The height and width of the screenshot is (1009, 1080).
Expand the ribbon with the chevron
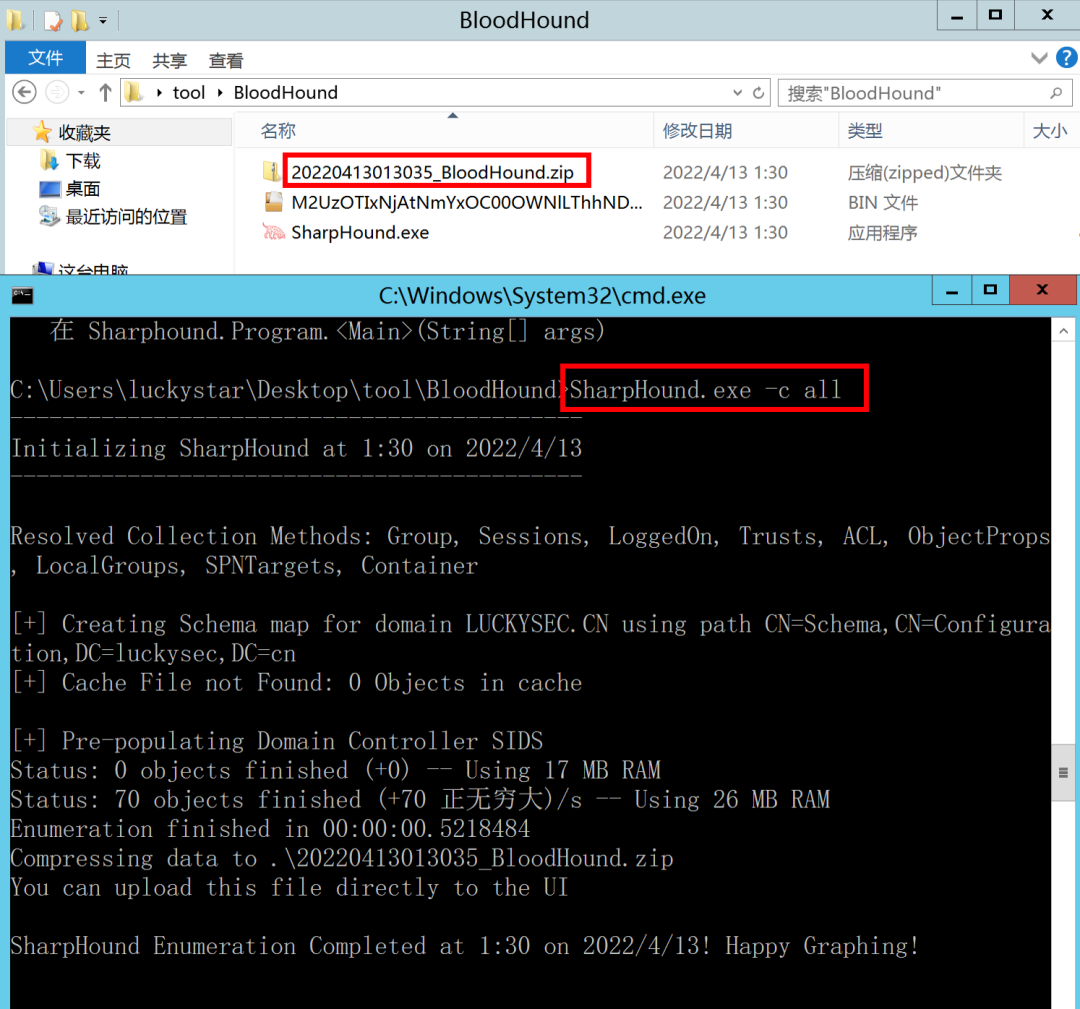pos(1039,58)
